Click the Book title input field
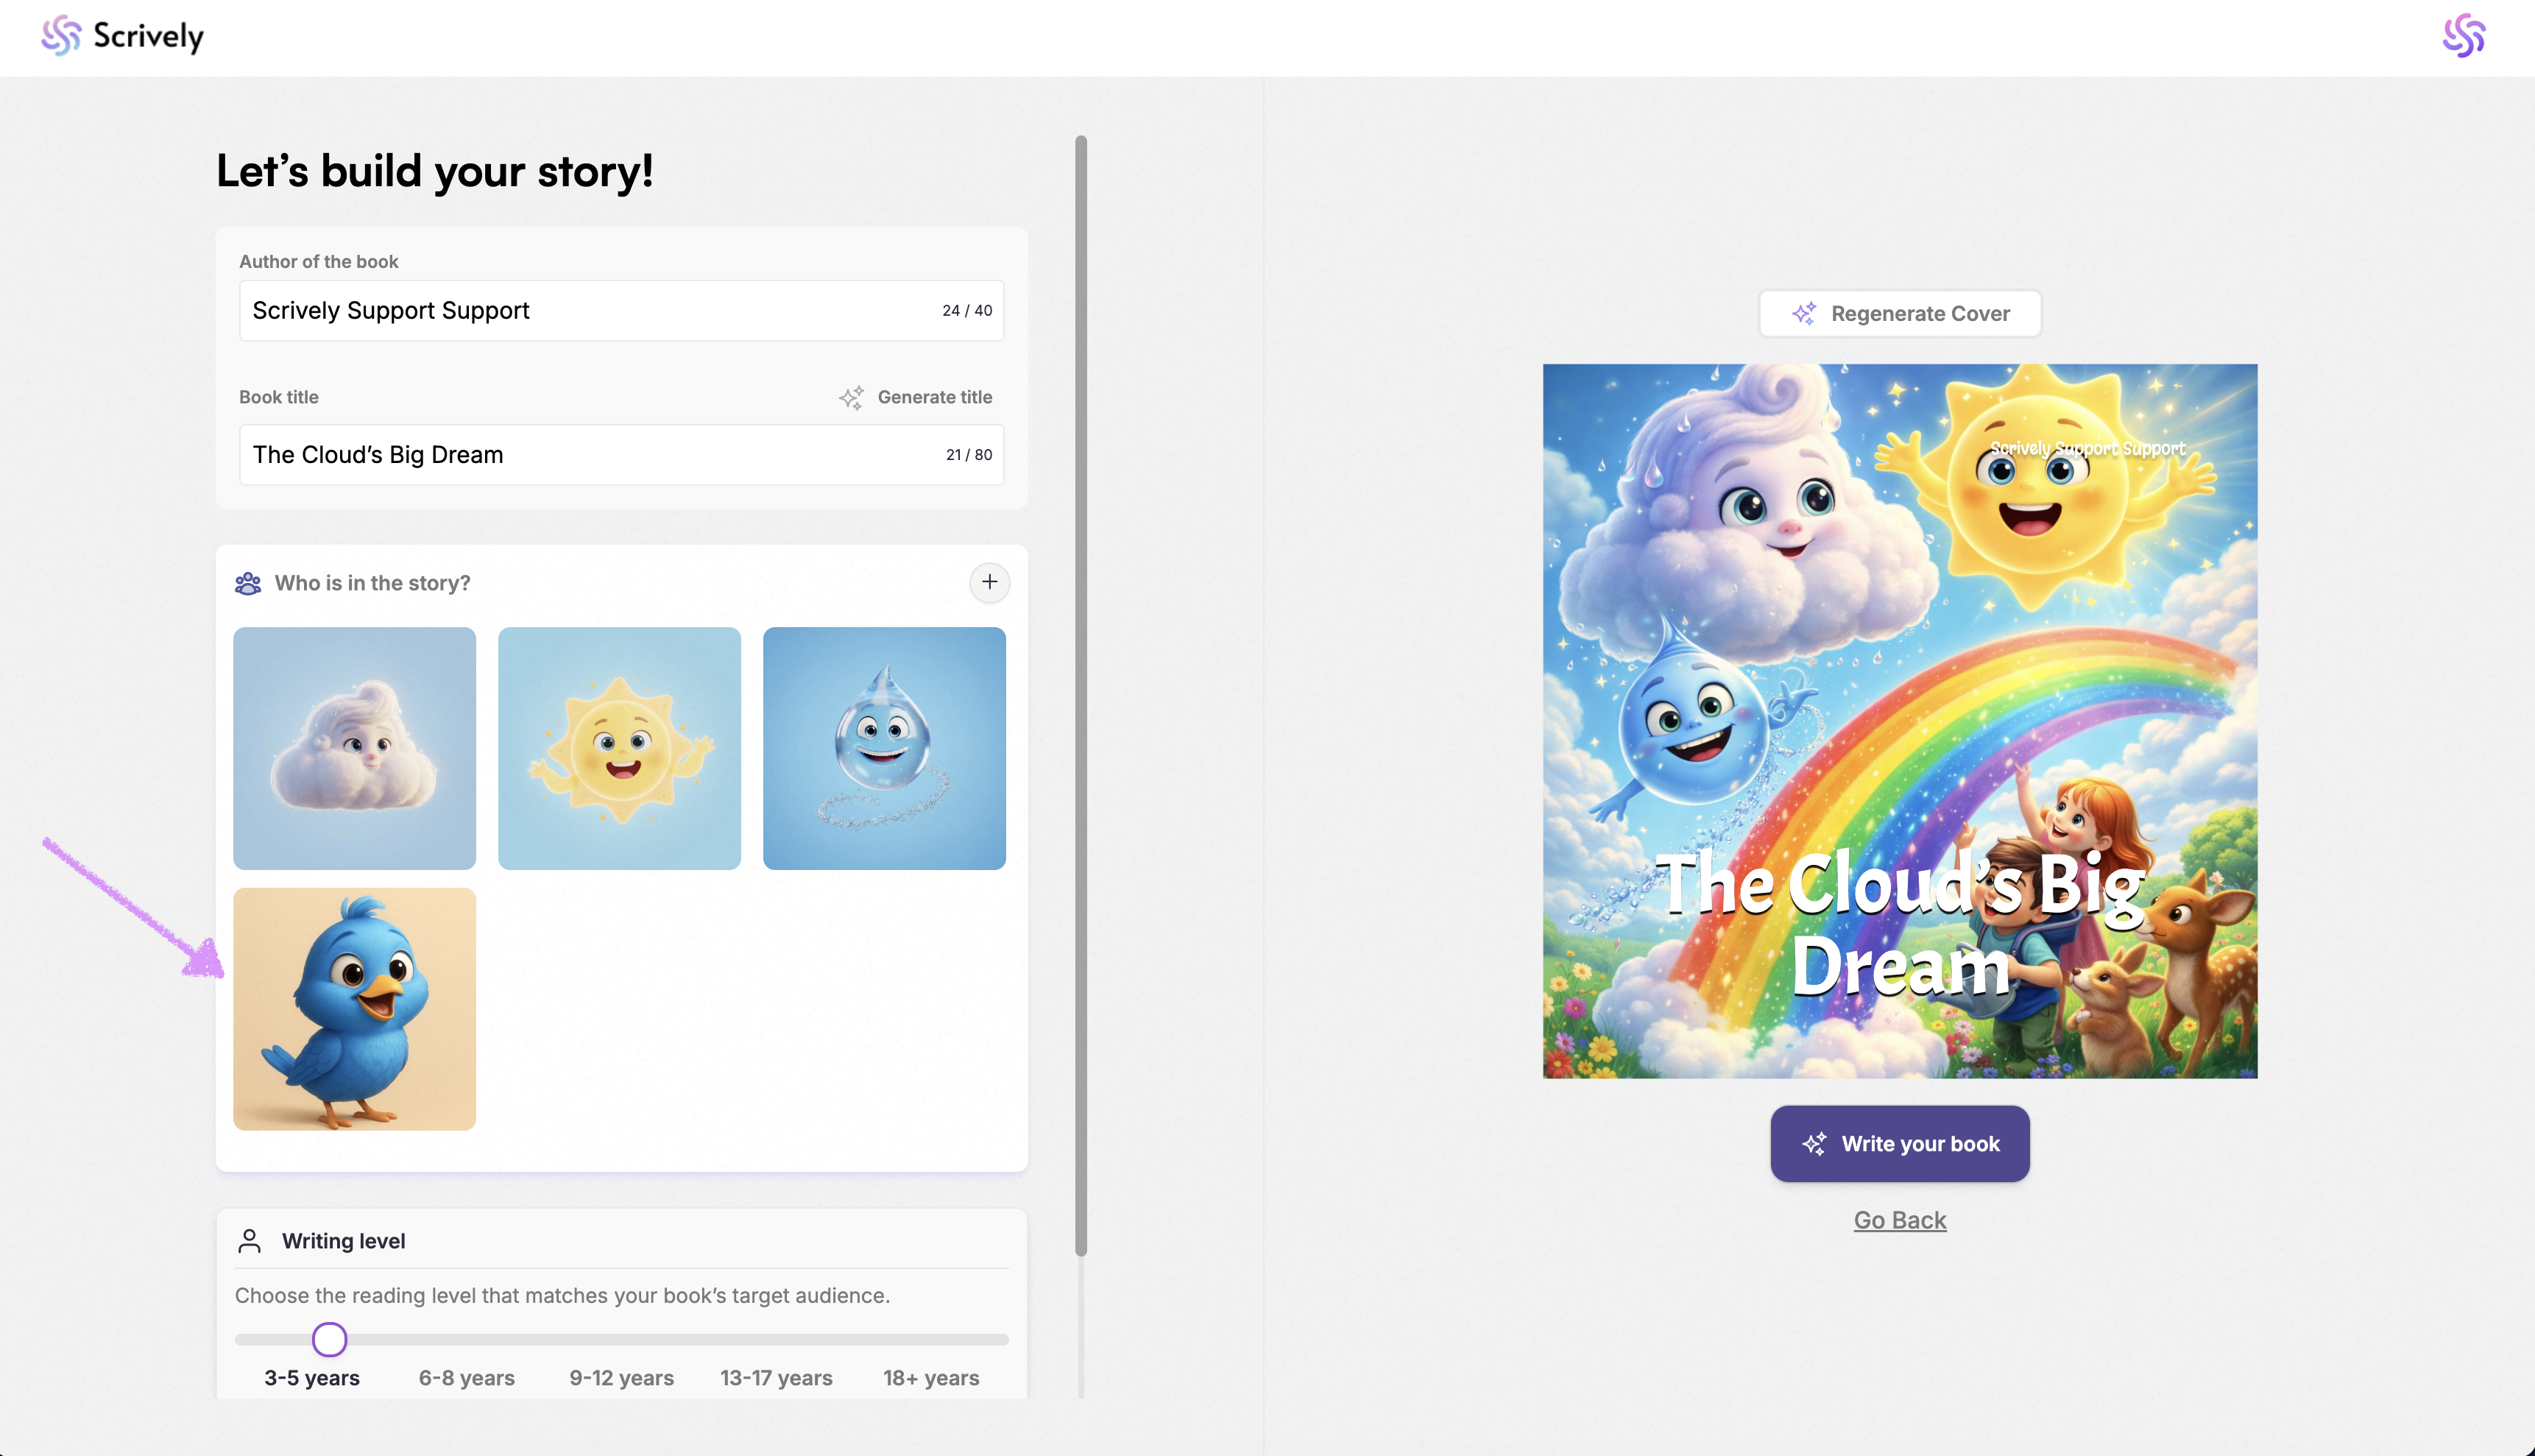The image size is (2535, 1456). [x=590, y=455]
